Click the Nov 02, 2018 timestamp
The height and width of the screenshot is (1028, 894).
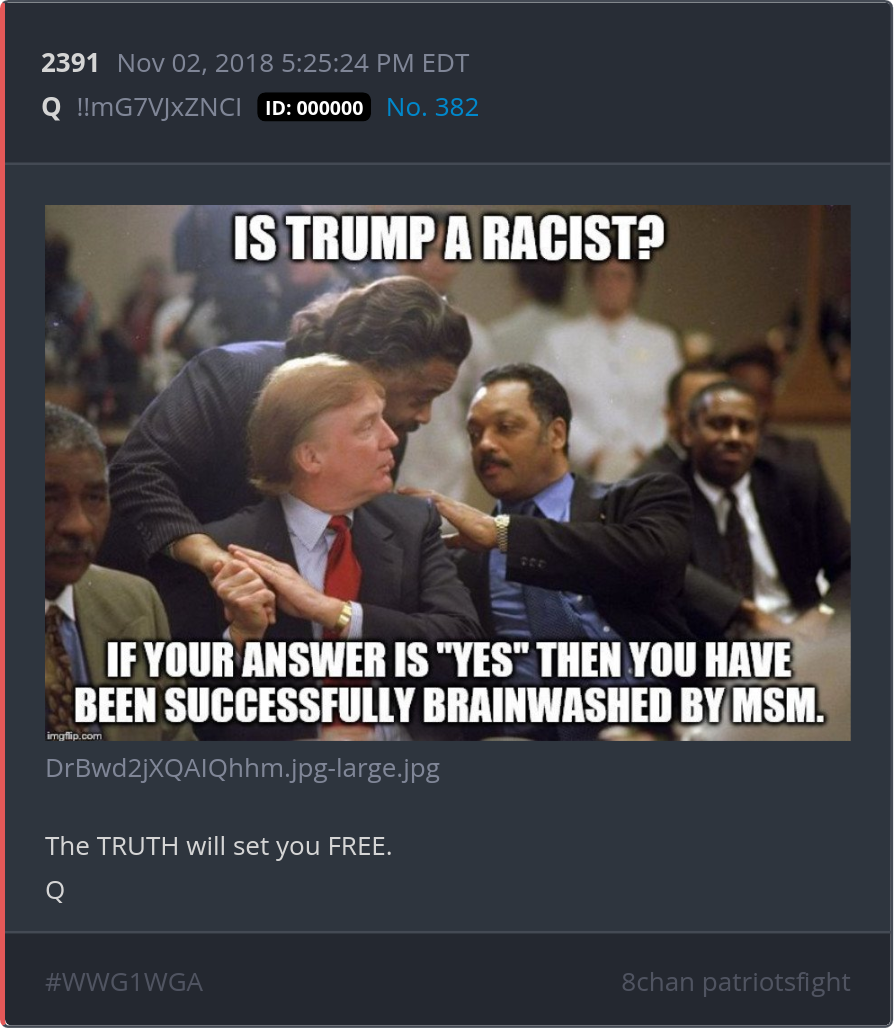pyautogui.click(x=293, y=64)
